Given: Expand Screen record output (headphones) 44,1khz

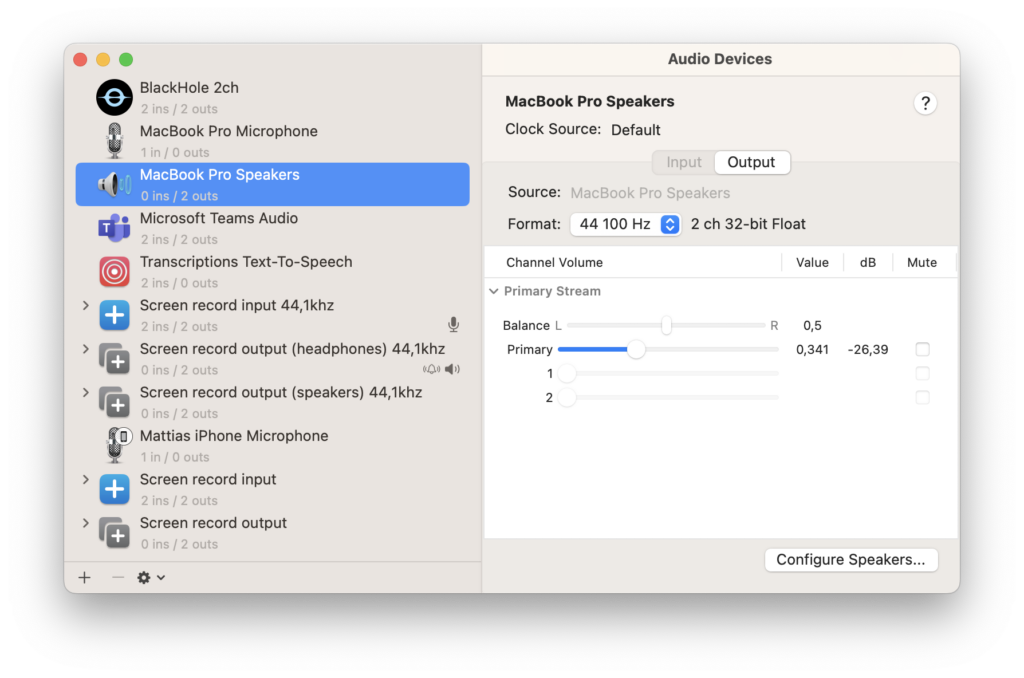Looking at the screenshot, I should click(x=86, y=349).
